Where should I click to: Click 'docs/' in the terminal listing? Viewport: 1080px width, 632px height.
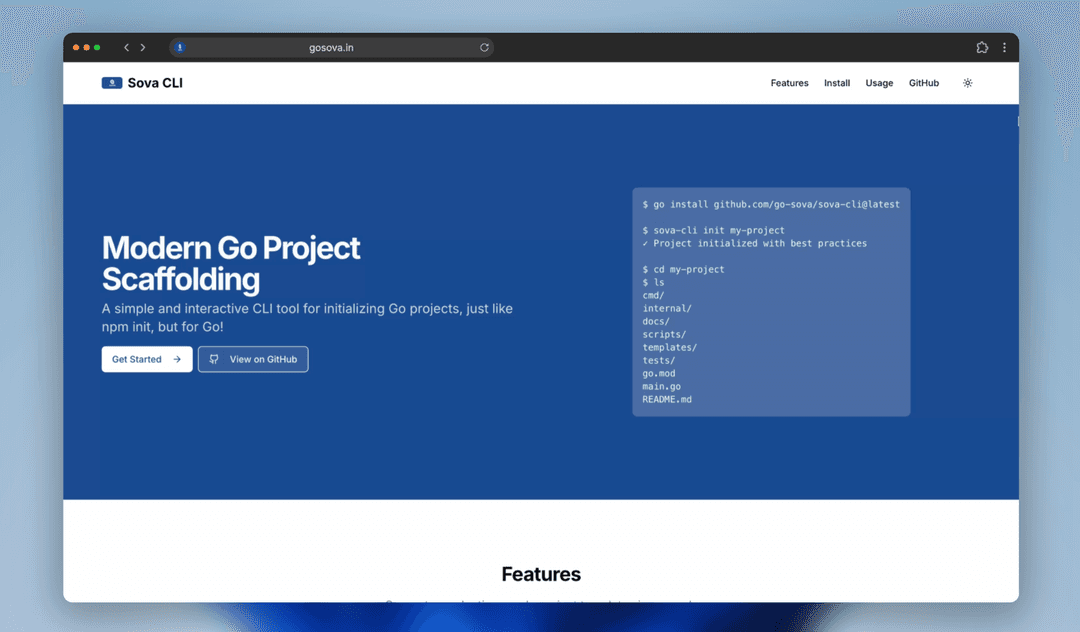pyautogui.click(x=656, y=322)
